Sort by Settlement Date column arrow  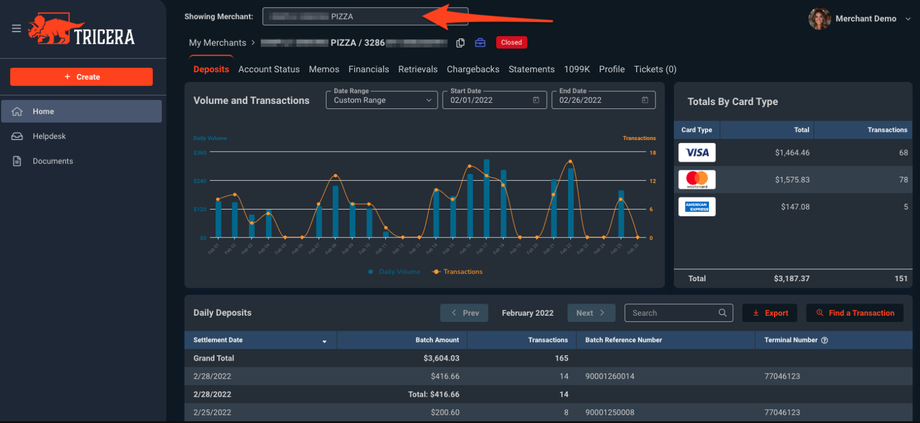[x=324, y=342]
